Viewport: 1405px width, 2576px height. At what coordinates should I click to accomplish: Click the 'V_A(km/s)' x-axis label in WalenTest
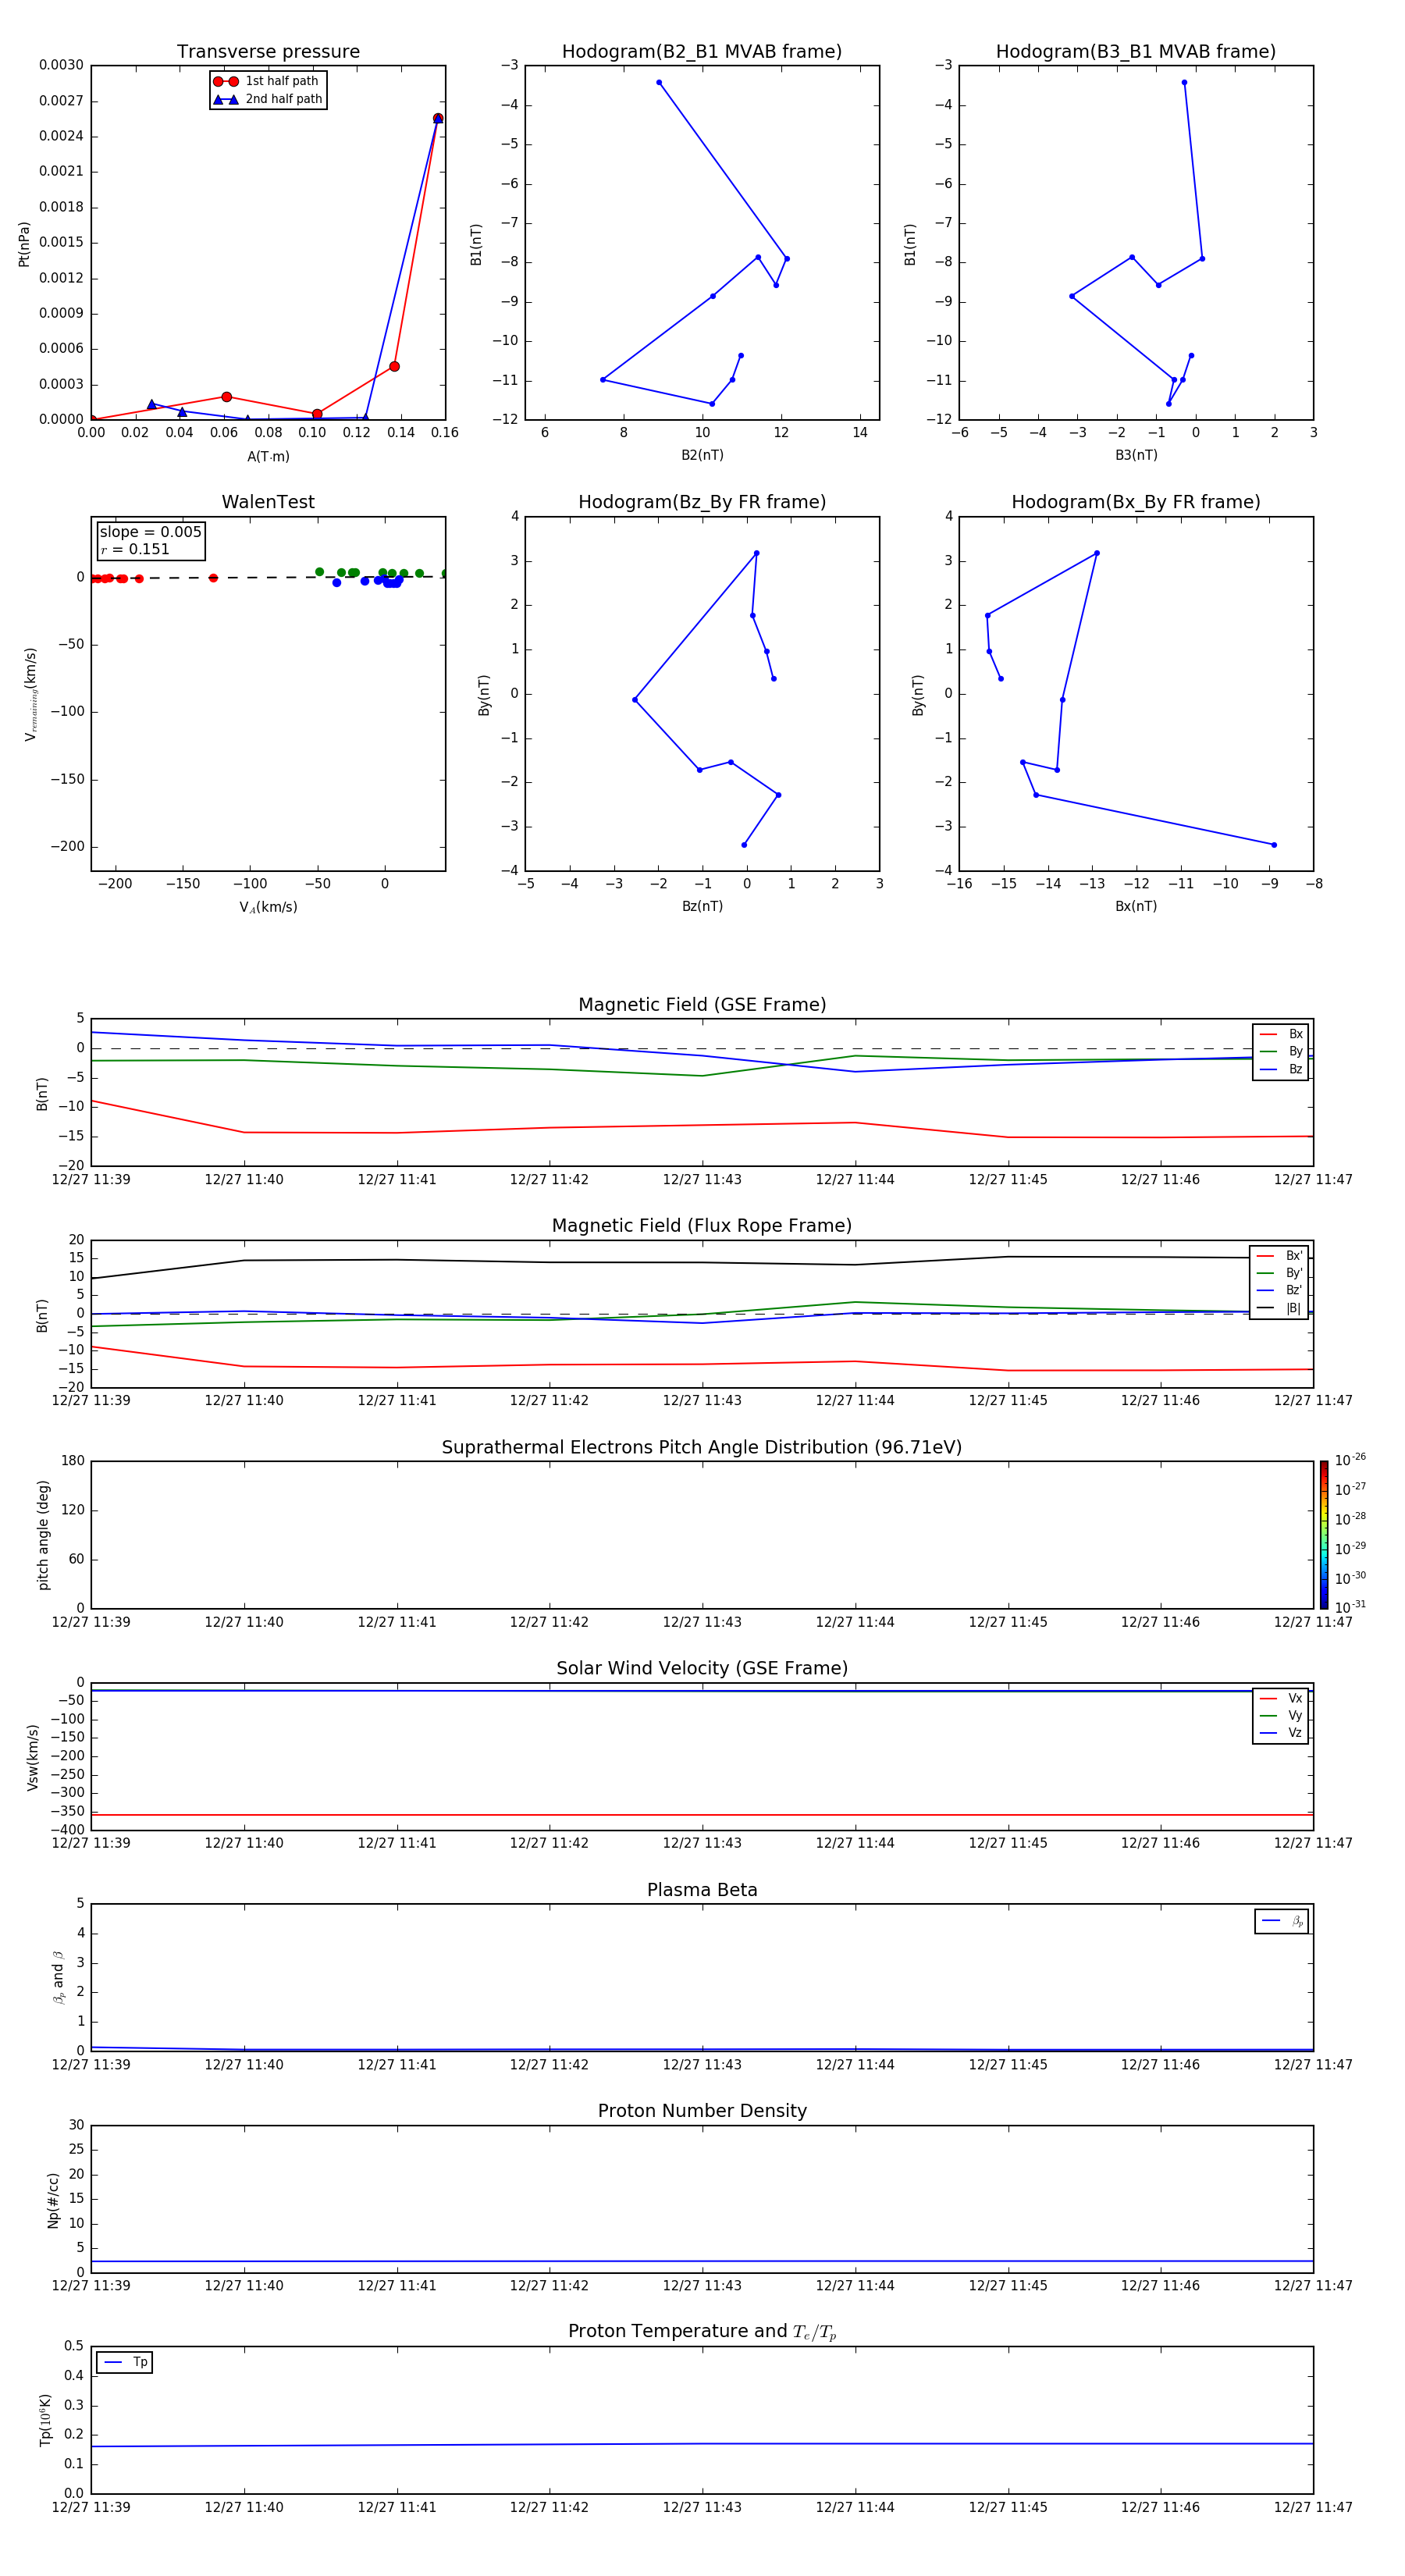268,907
